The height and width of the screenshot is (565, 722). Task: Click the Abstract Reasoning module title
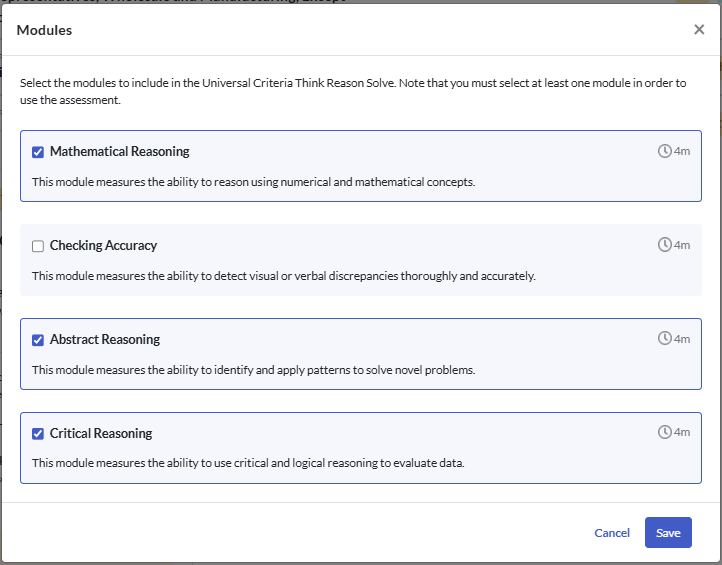pos(105,340)
